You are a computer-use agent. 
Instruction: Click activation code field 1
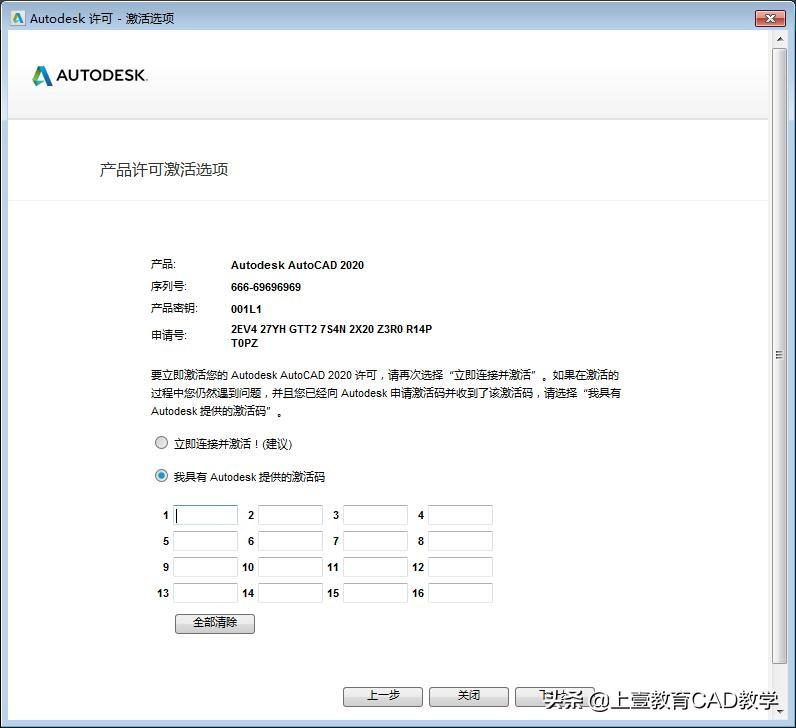[x=205, y=515]
